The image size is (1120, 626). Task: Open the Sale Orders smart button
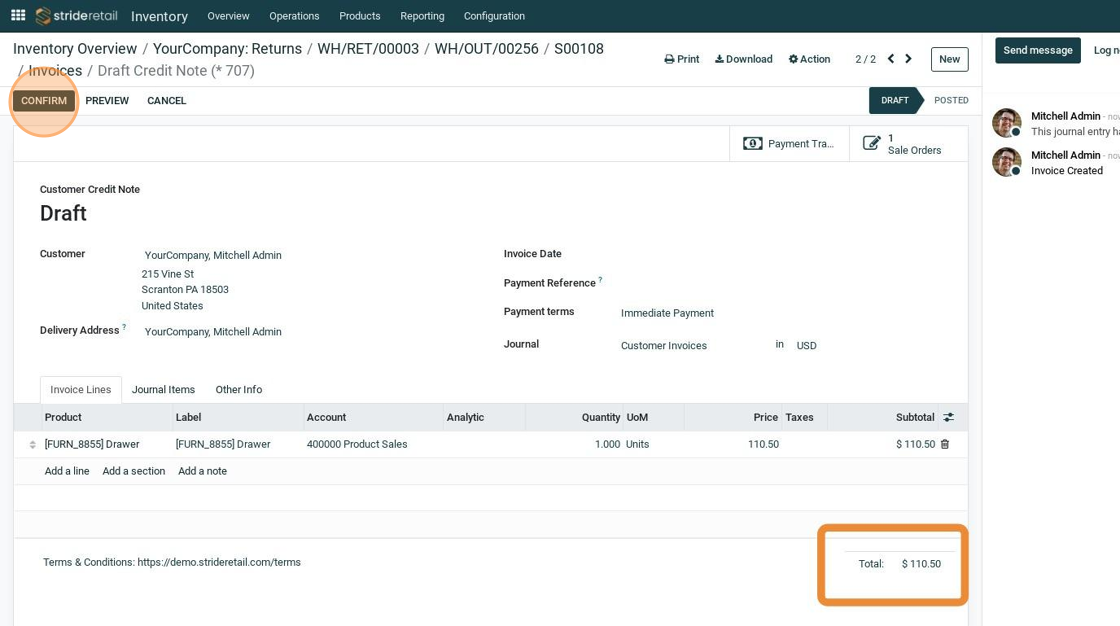[x=908, y=144]
